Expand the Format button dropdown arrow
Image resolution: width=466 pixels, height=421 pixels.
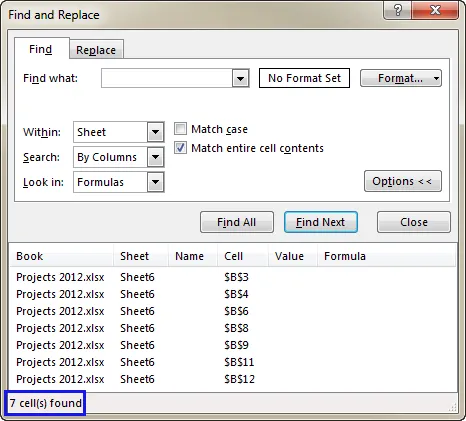tap(436, 79)
